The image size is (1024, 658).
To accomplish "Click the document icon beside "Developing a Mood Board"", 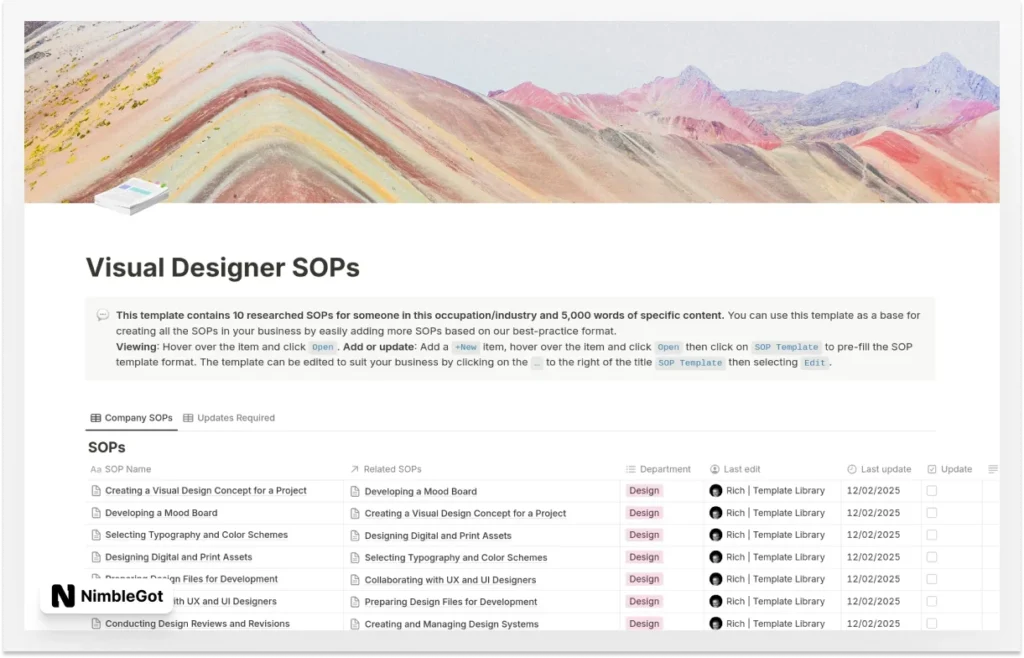I will 96,512.
